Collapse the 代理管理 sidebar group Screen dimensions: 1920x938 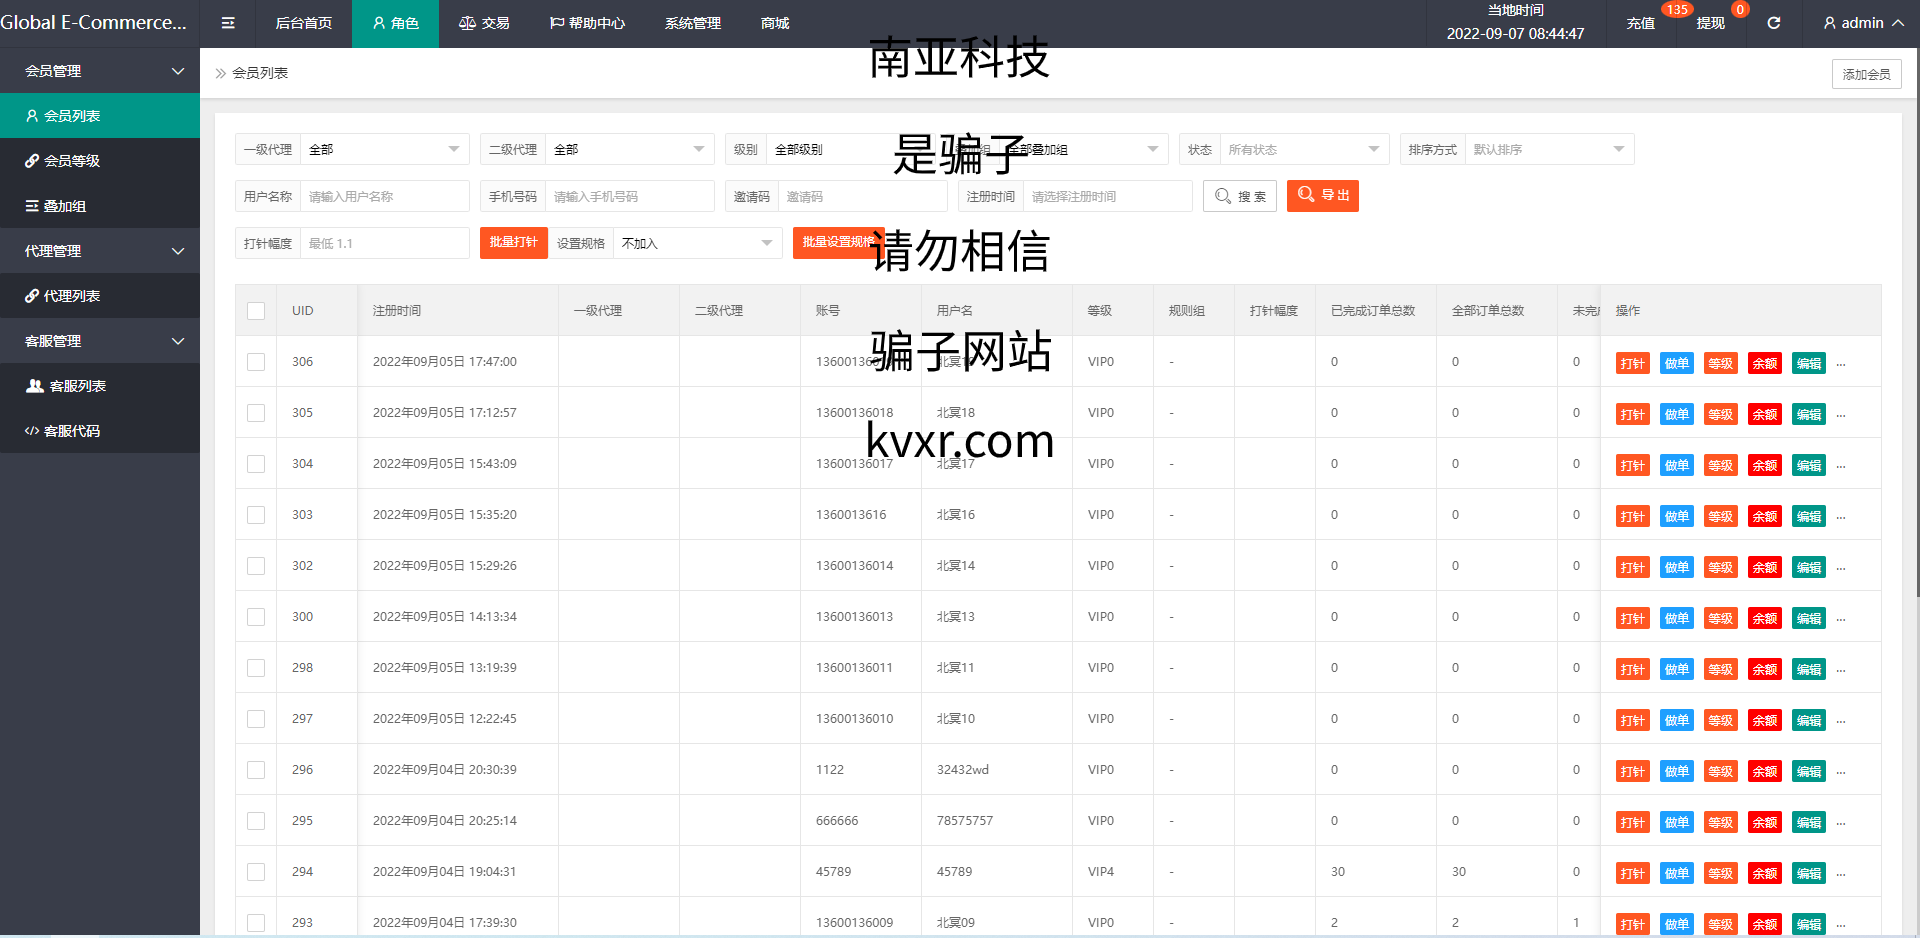point(100,251)
